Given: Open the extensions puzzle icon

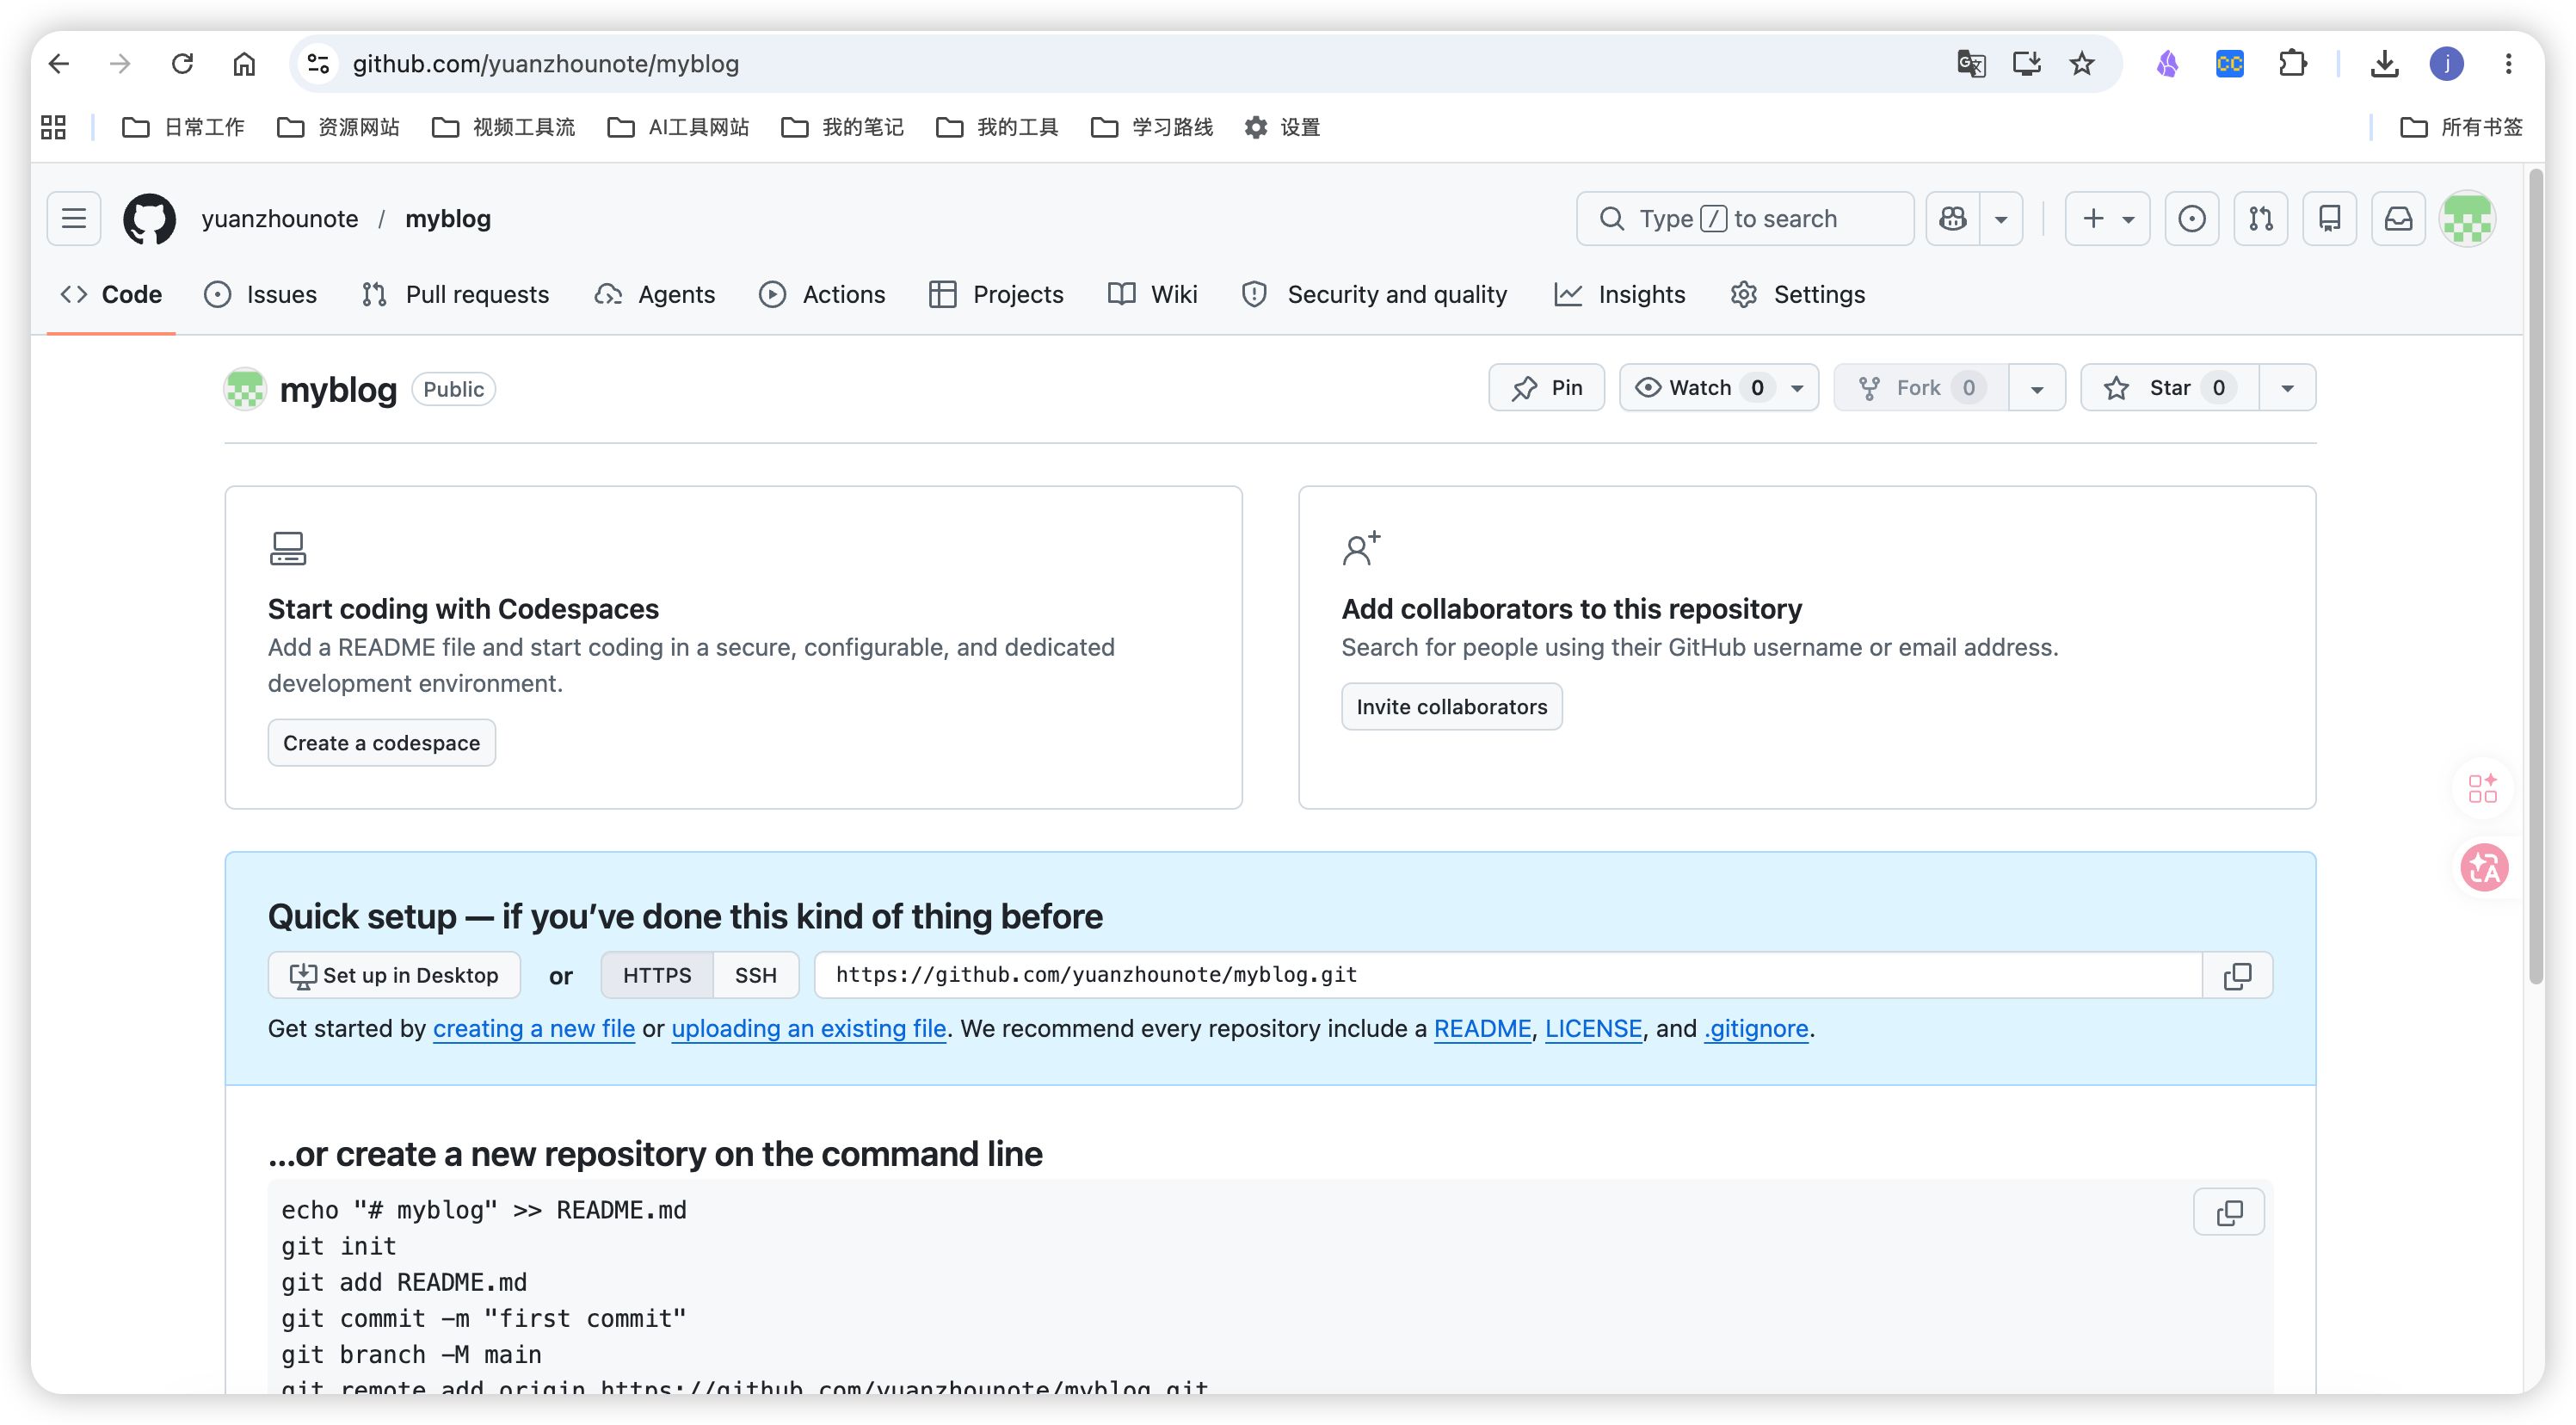Looking at the screenshot, I should point(2293,64).
